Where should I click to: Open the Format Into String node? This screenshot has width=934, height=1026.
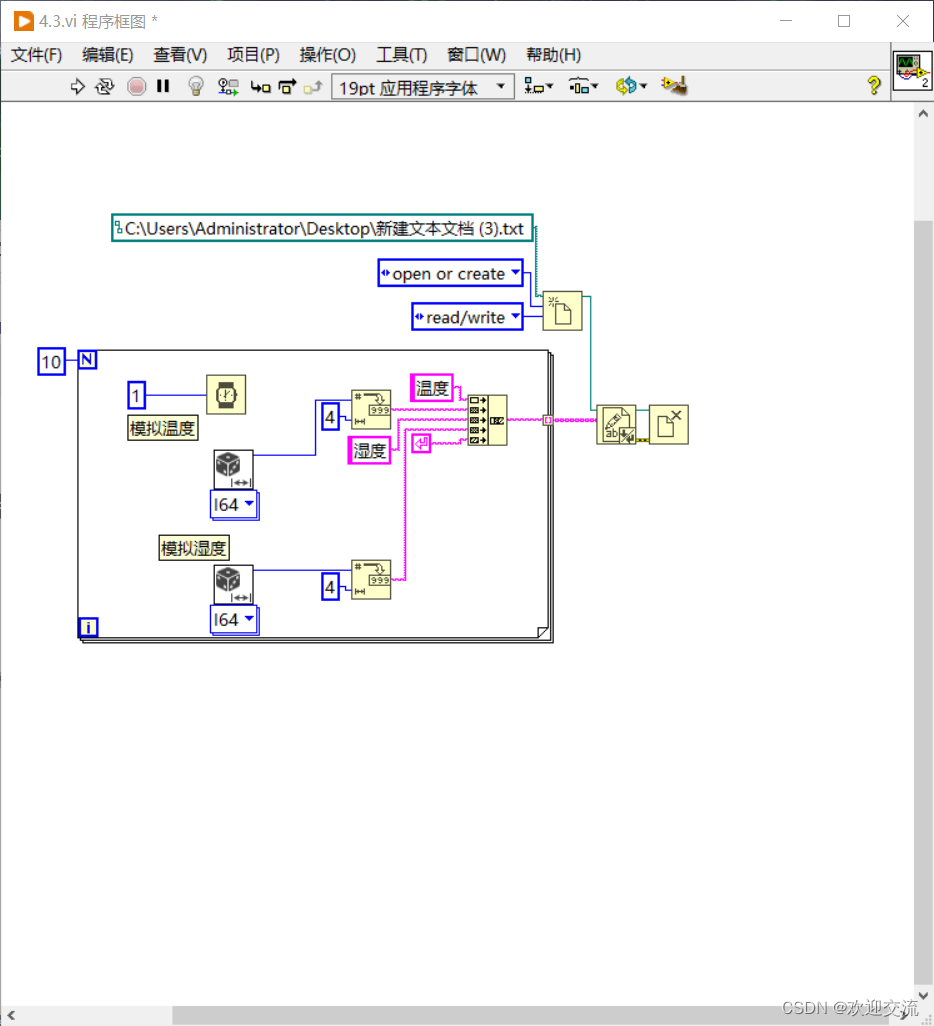coord(487,420)
